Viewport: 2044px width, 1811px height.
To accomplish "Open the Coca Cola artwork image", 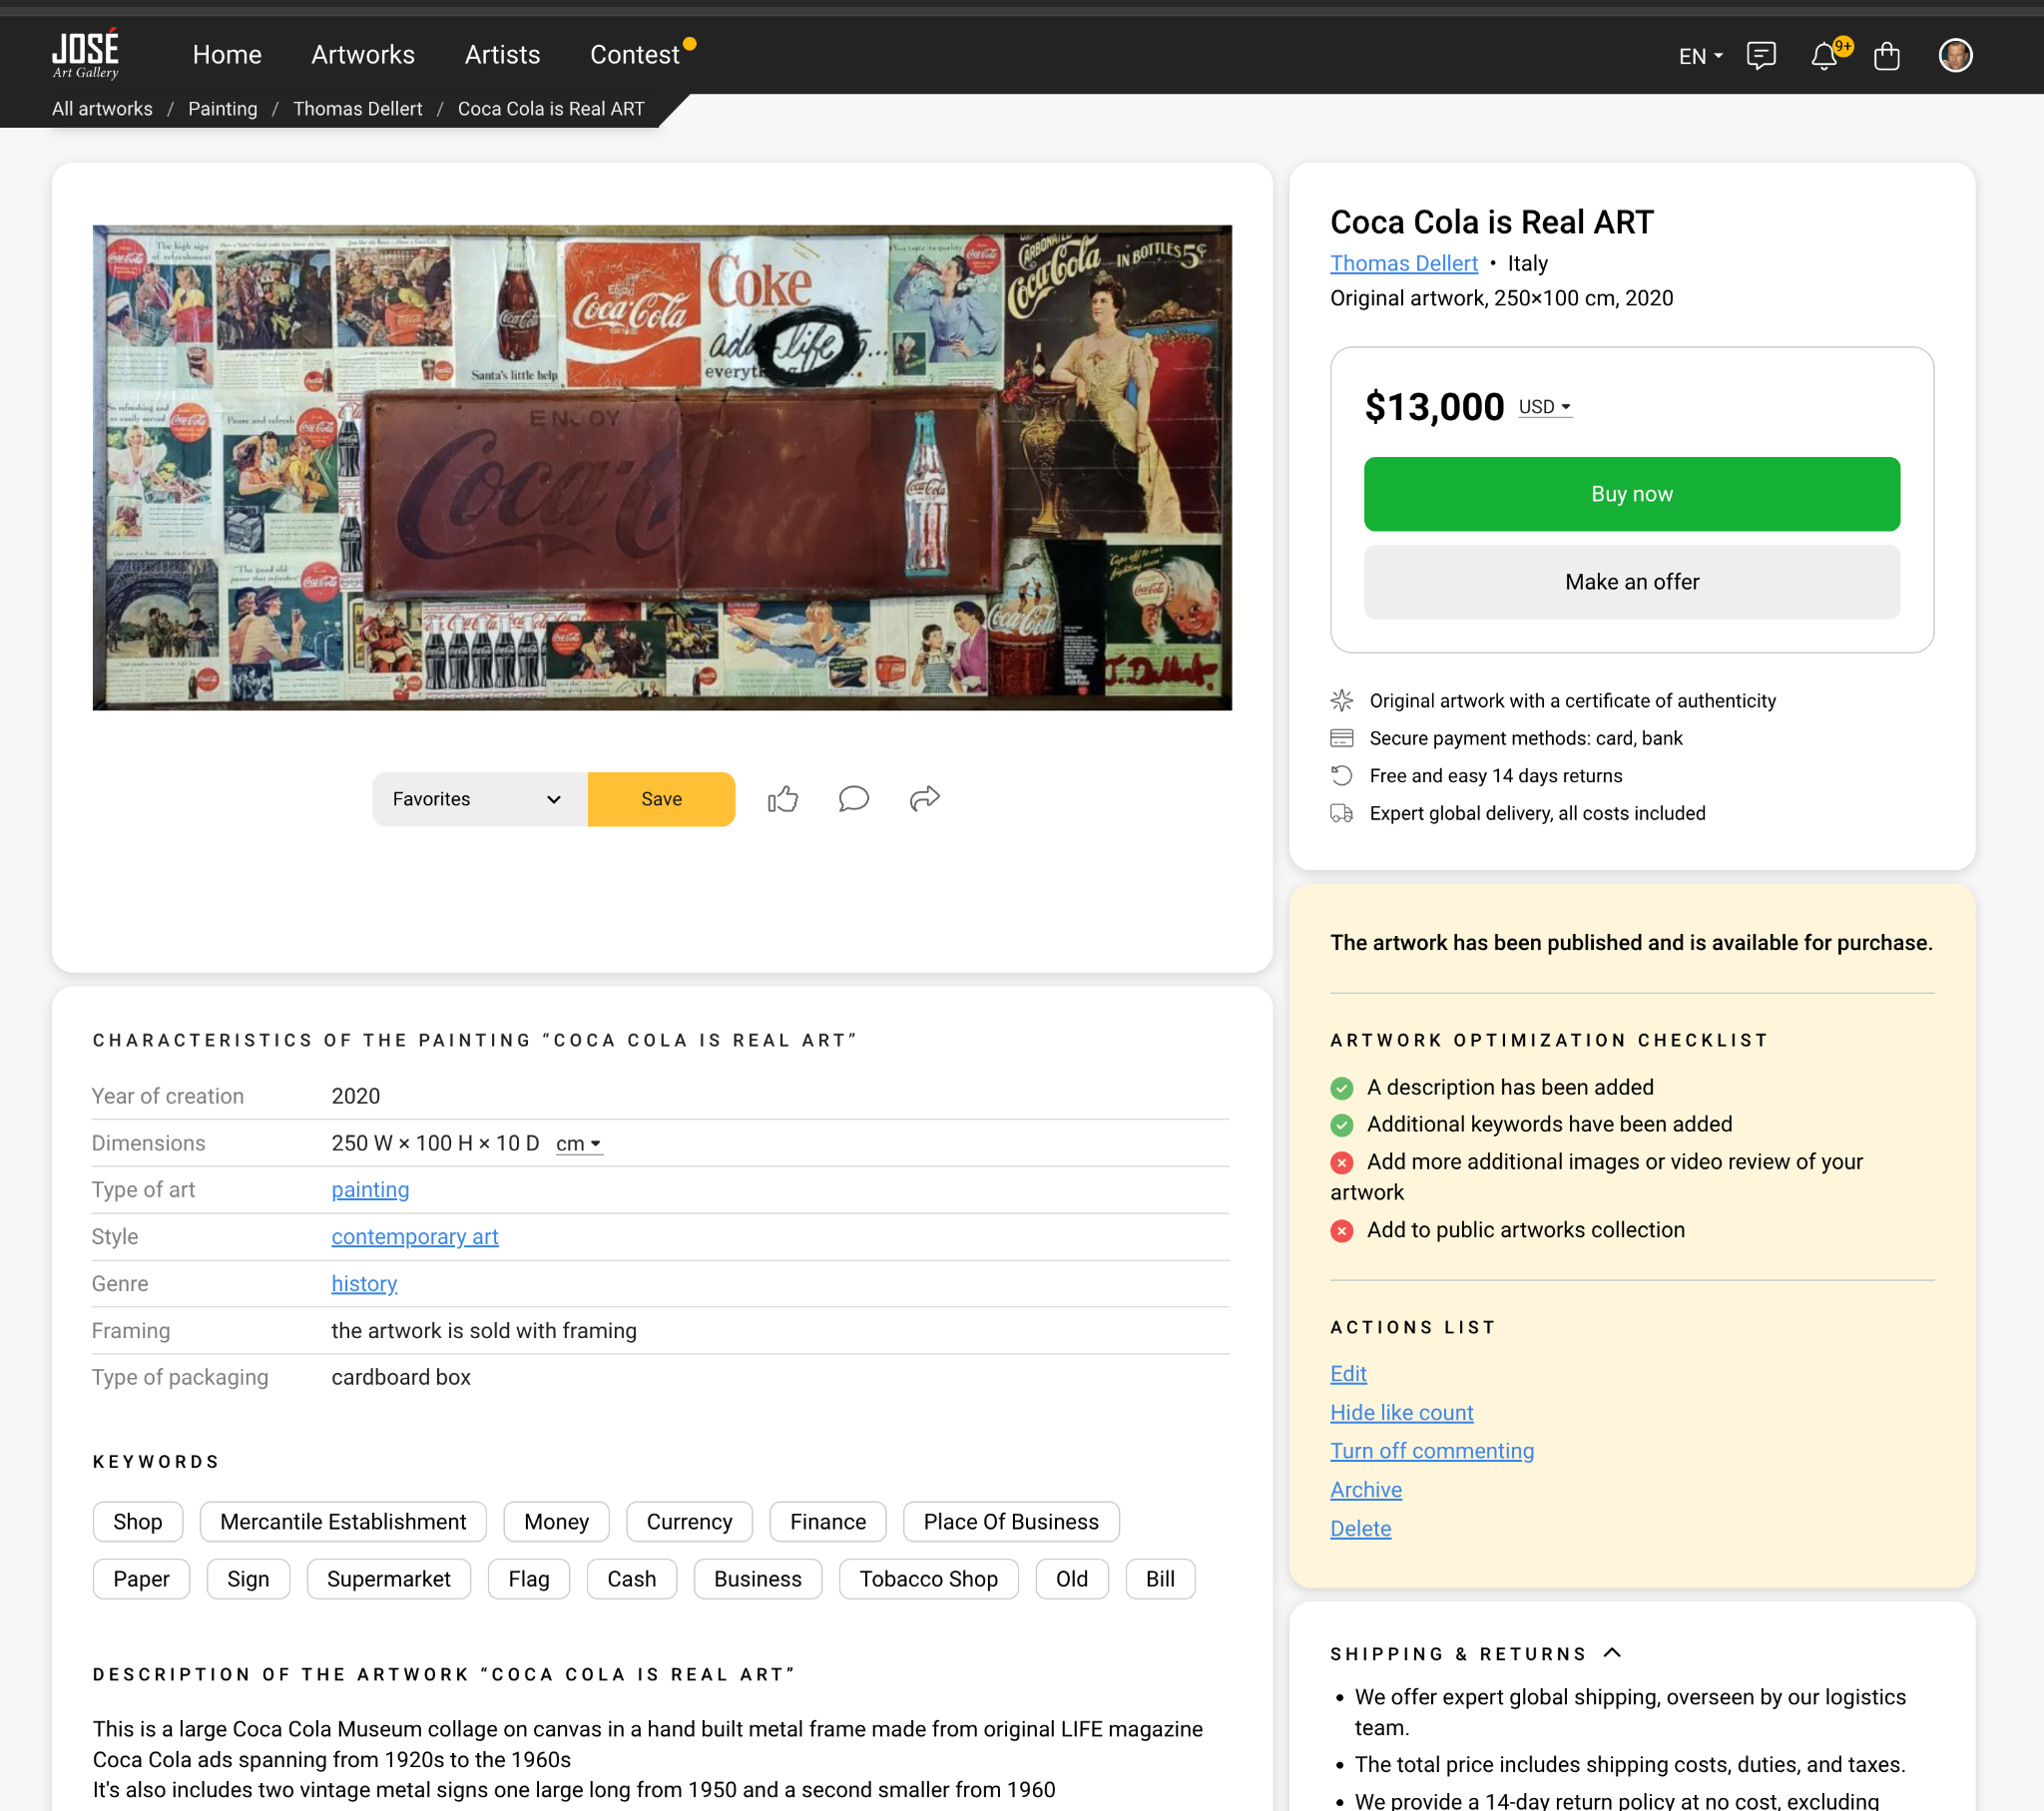I will pyautogui.click(x=662, y=467).
